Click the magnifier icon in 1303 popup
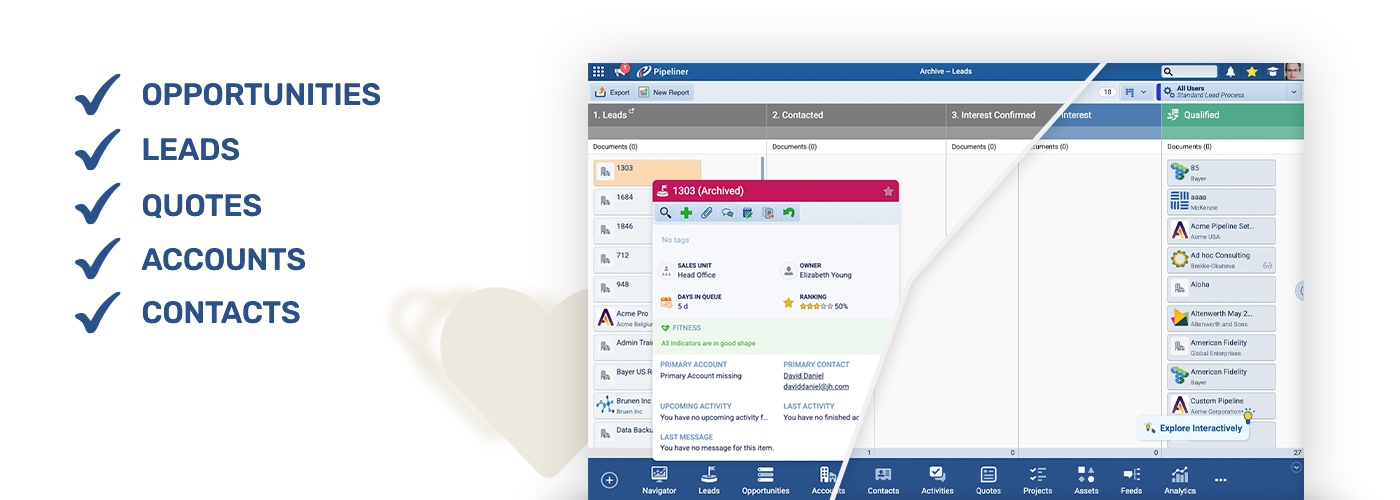 (x=665, y=213)
